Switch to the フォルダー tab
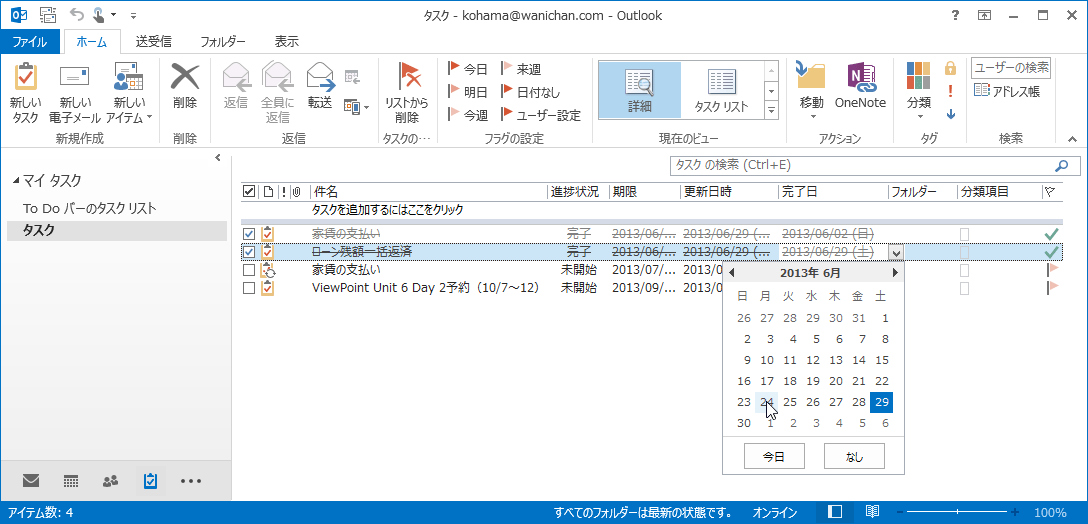This screenshot has width=1088, height=524. [223, 42]
